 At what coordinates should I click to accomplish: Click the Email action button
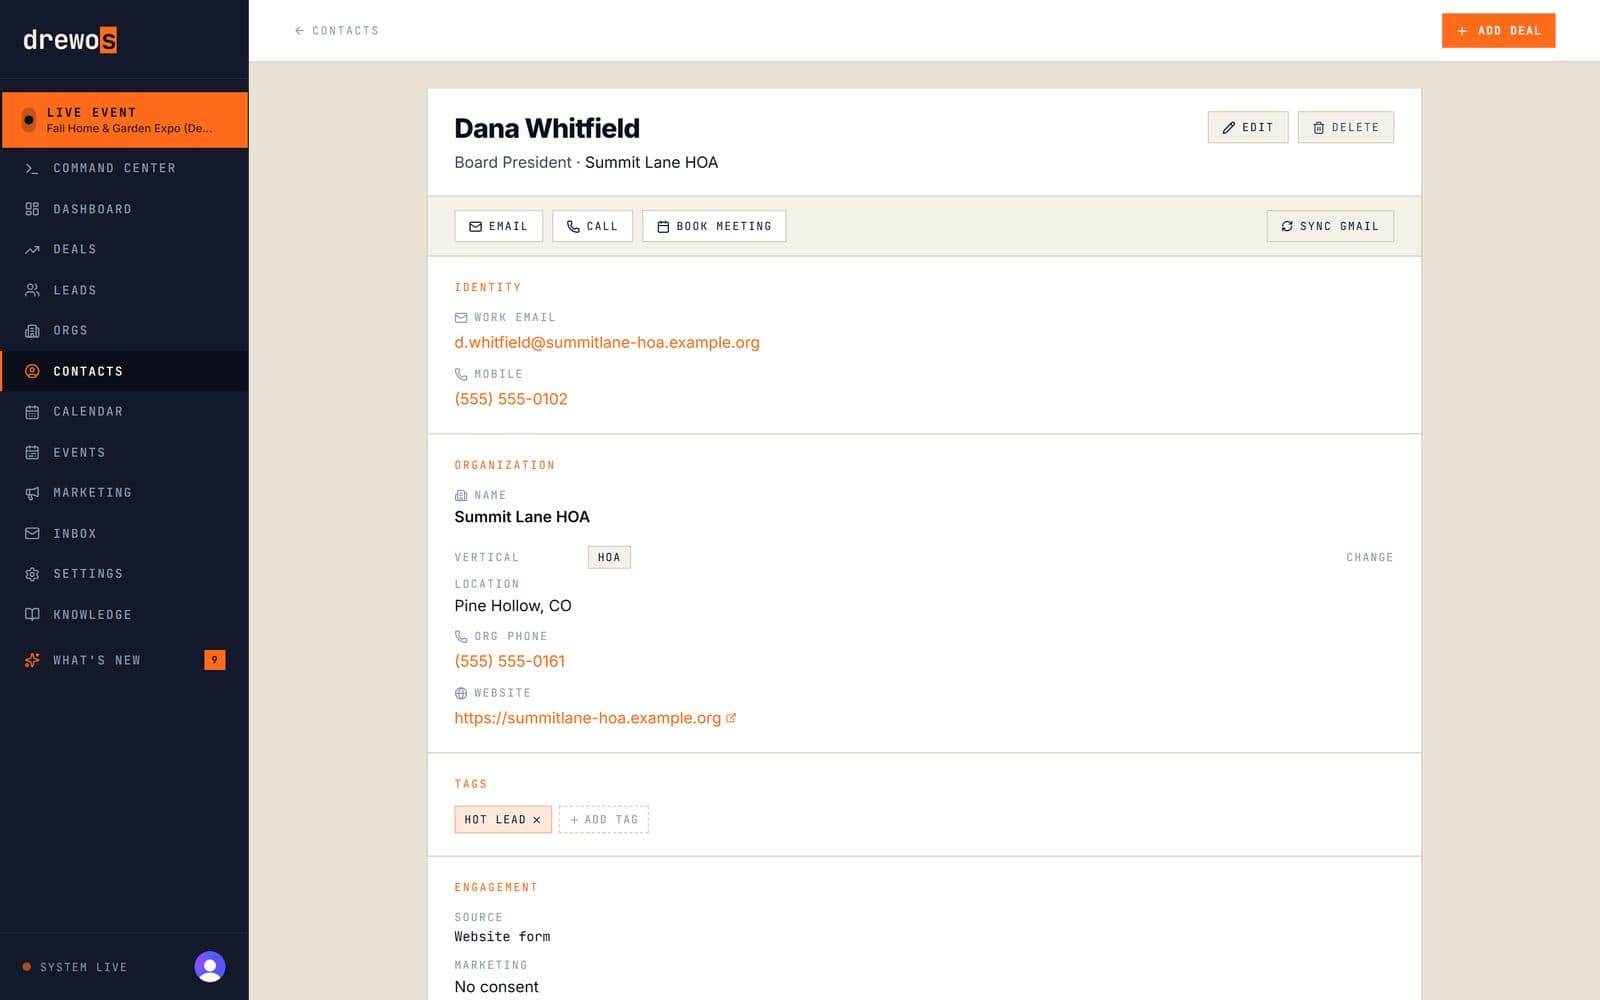[498, 226]
